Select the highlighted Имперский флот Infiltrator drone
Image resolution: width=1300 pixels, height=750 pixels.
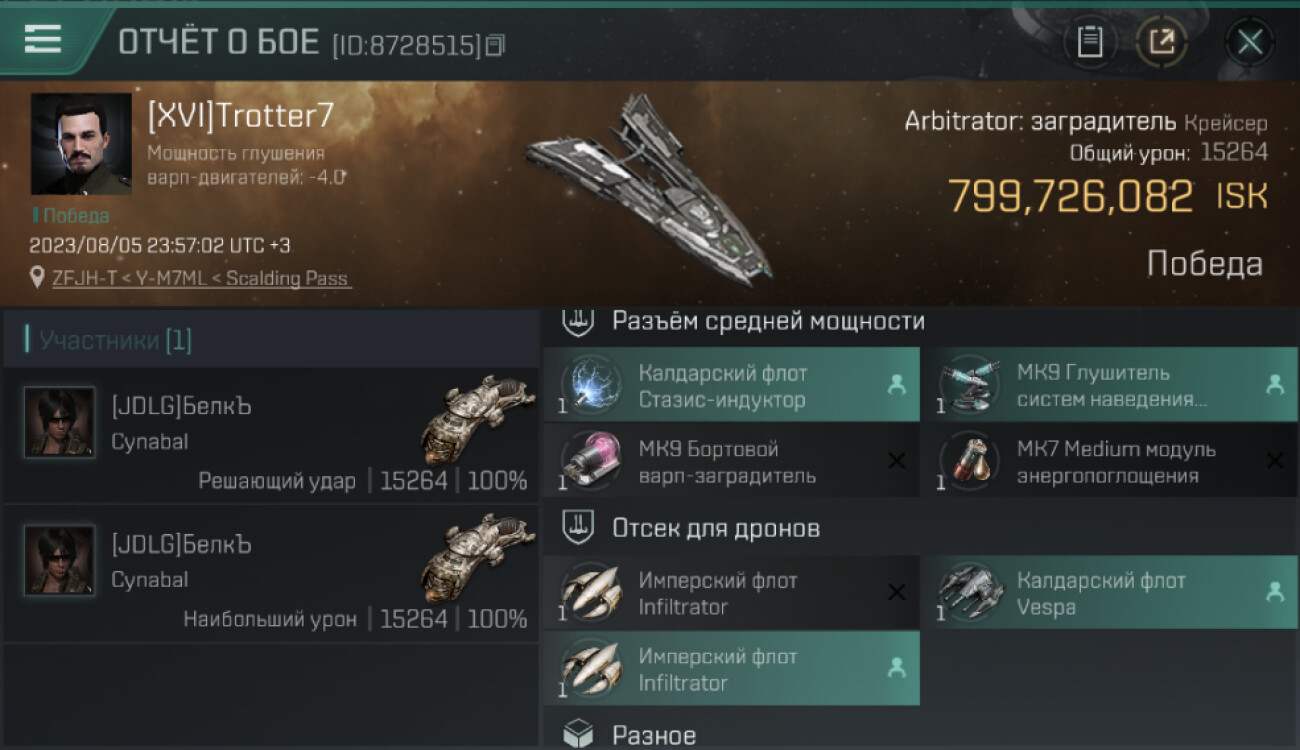click(731, 669)
